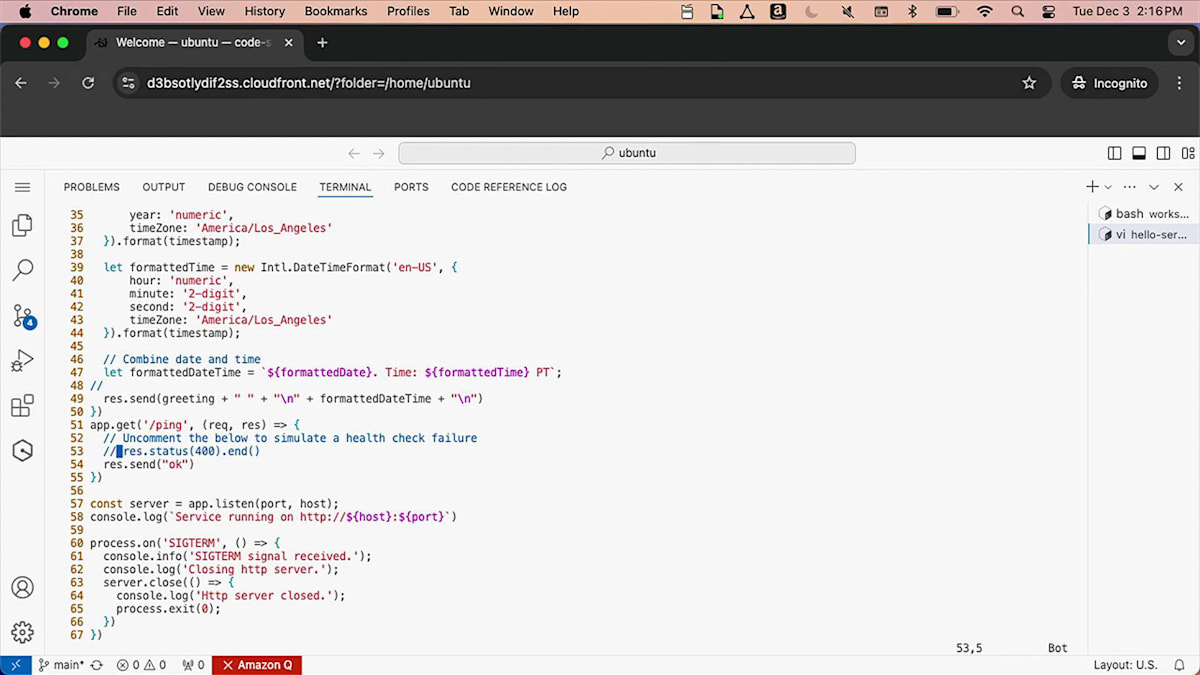Switch to the OUTPUT tab
1200x675 pixels.
[x=164, y=187]
